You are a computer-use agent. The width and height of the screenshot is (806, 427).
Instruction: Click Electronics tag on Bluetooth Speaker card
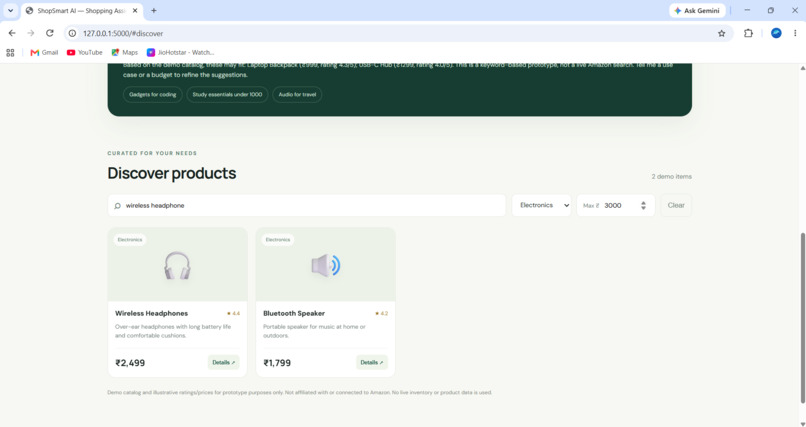point(278,239)
